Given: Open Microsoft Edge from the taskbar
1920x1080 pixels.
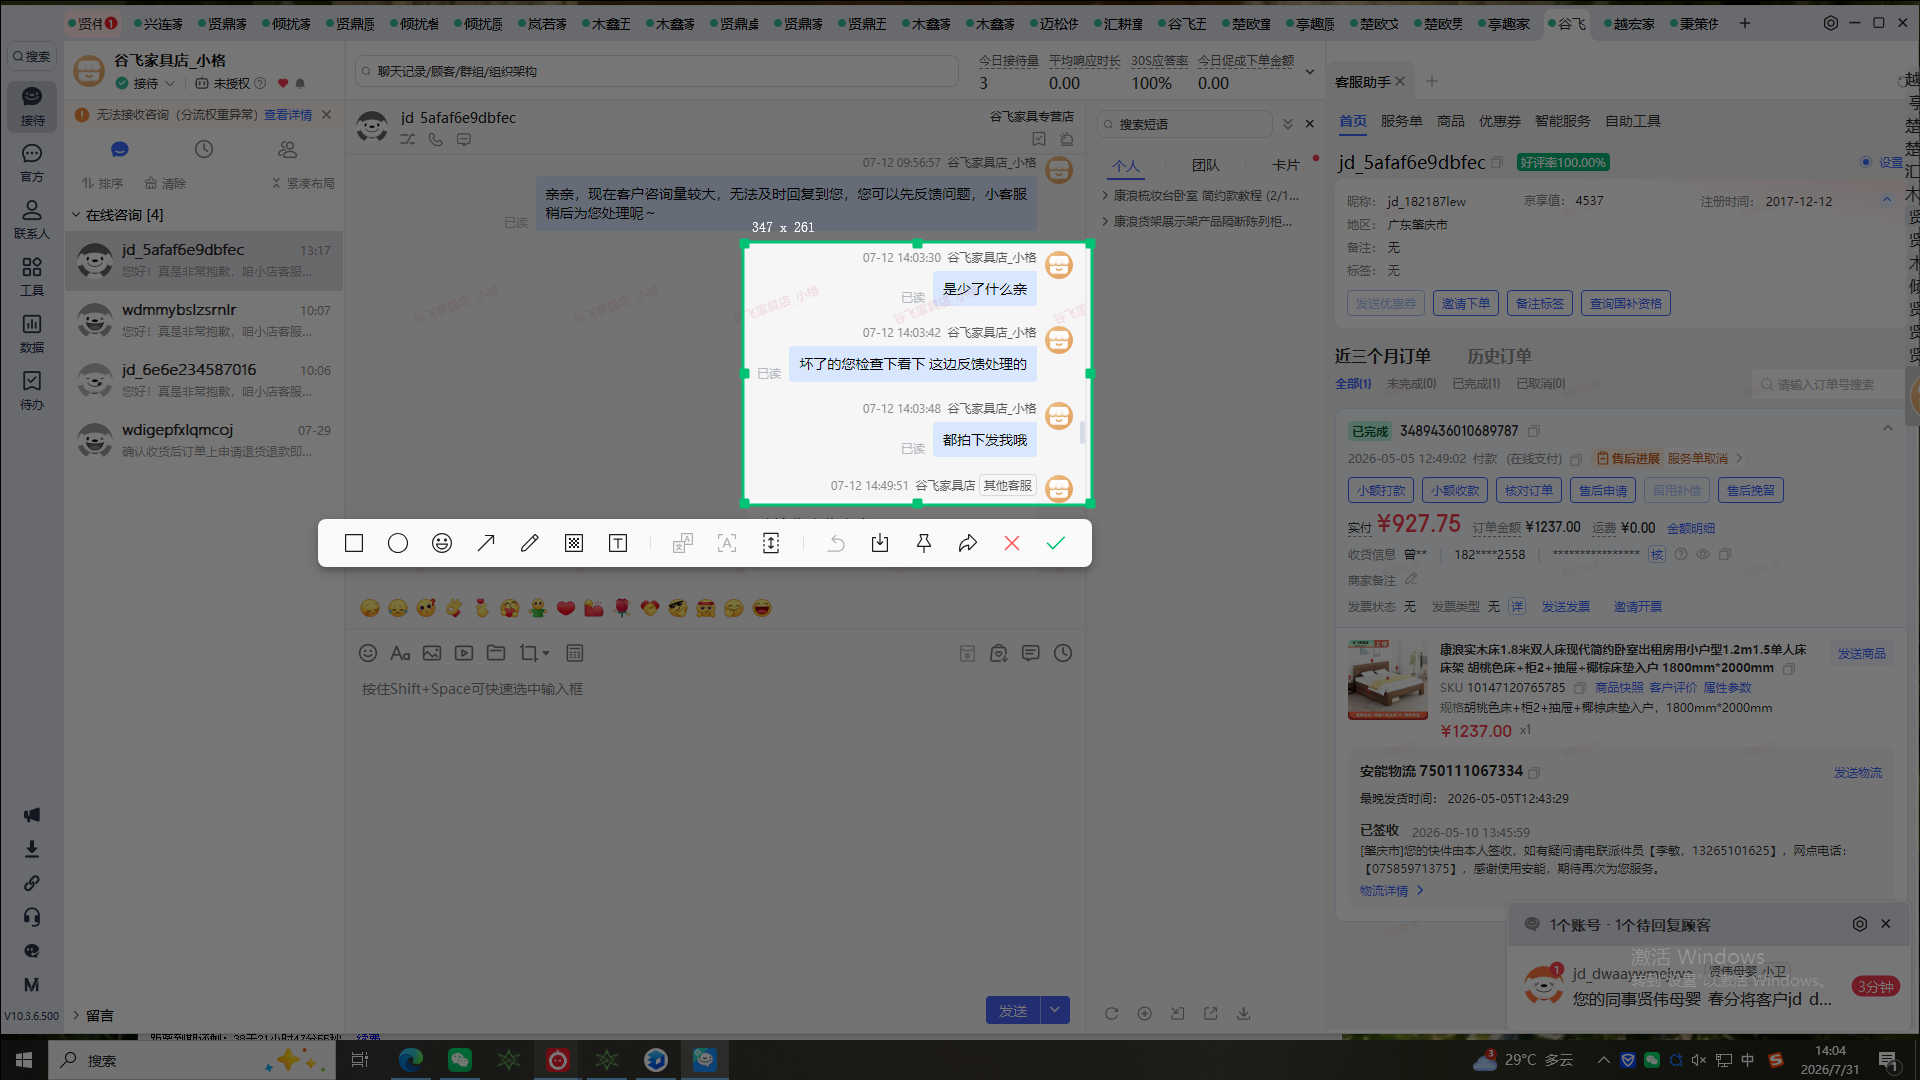Looking at the screenshot, I should pyautogui.click(x=411, y=1060).
